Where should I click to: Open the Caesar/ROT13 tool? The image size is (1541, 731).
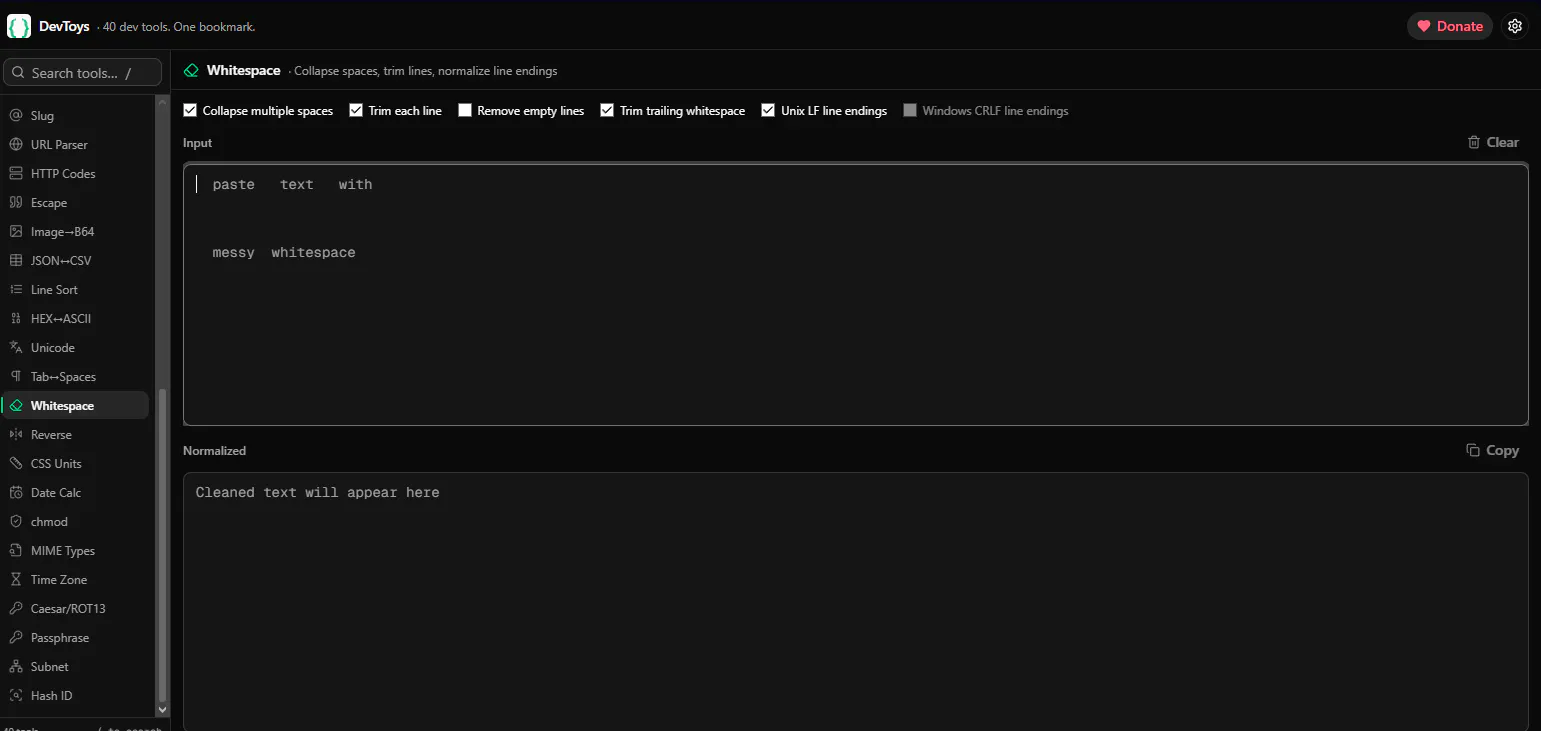pos(75,609)
